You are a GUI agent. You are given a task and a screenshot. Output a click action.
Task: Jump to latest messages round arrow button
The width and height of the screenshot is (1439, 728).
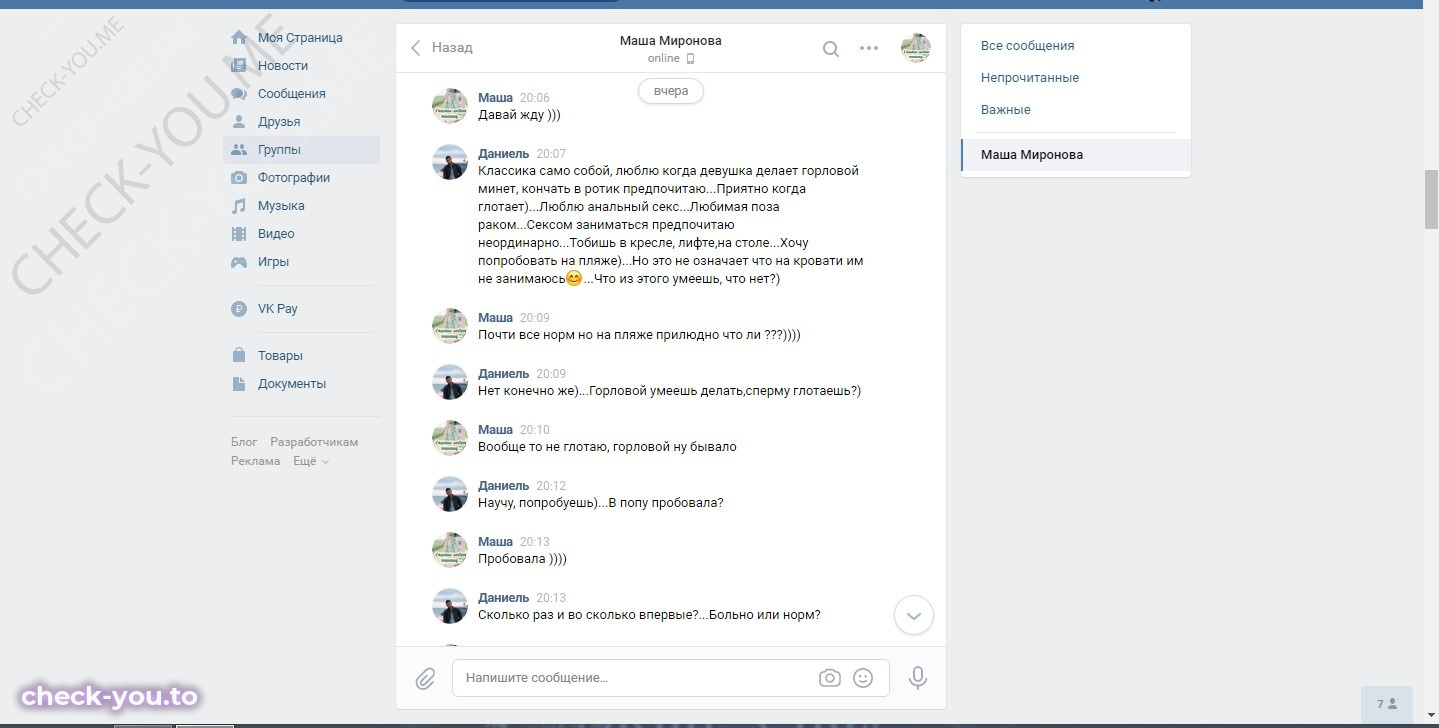[x=914, y=616]
